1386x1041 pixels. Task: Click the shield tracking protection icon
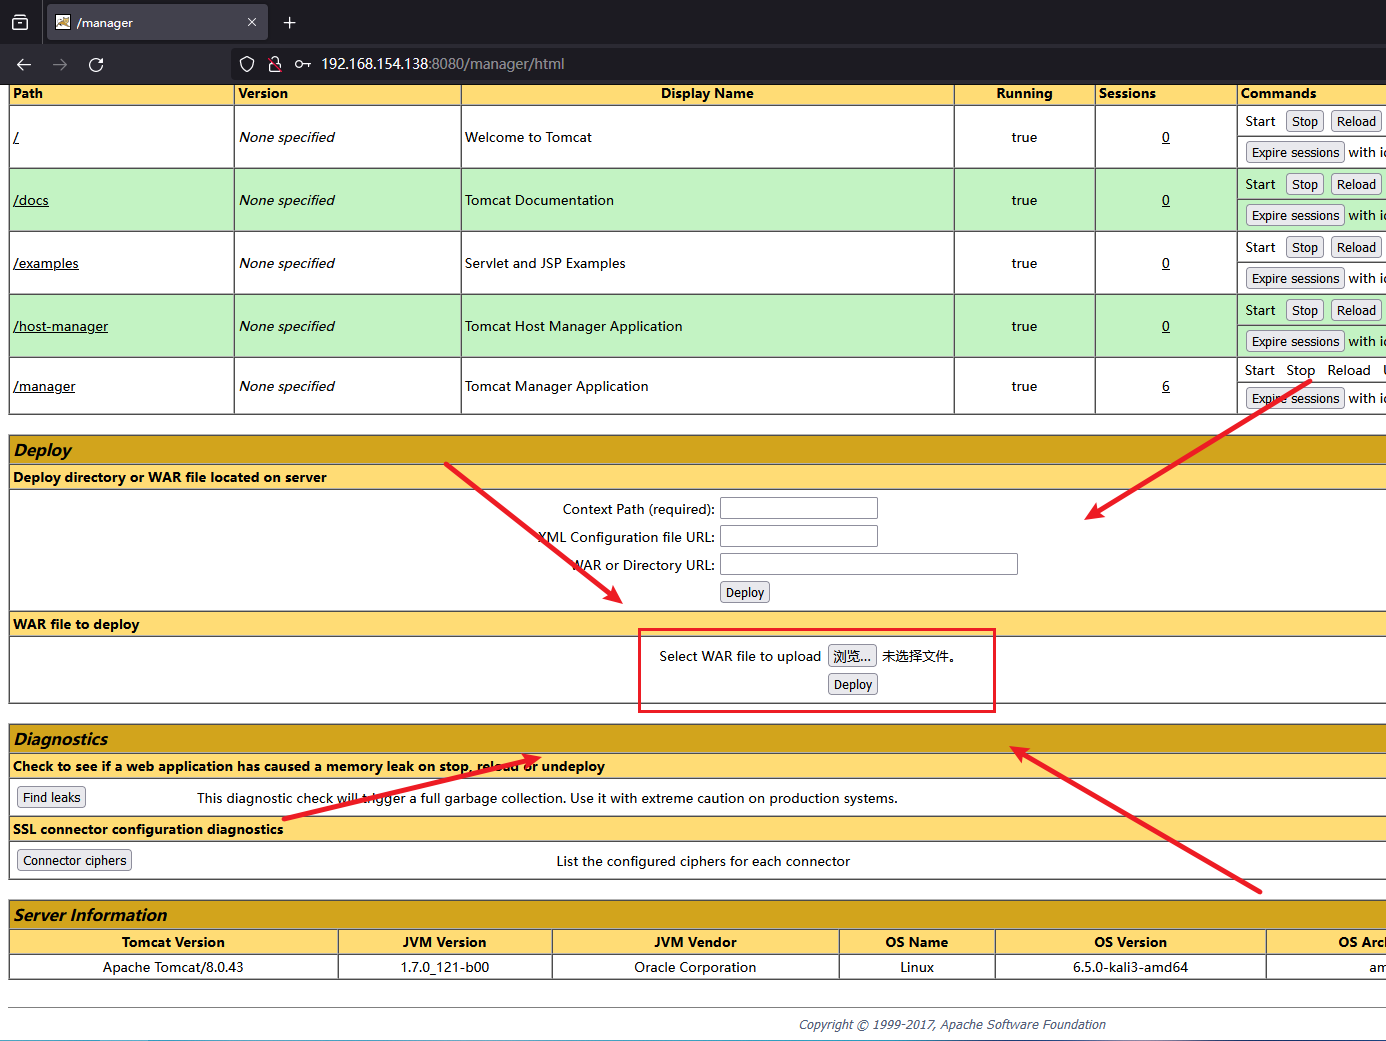[x=247, y=64]
